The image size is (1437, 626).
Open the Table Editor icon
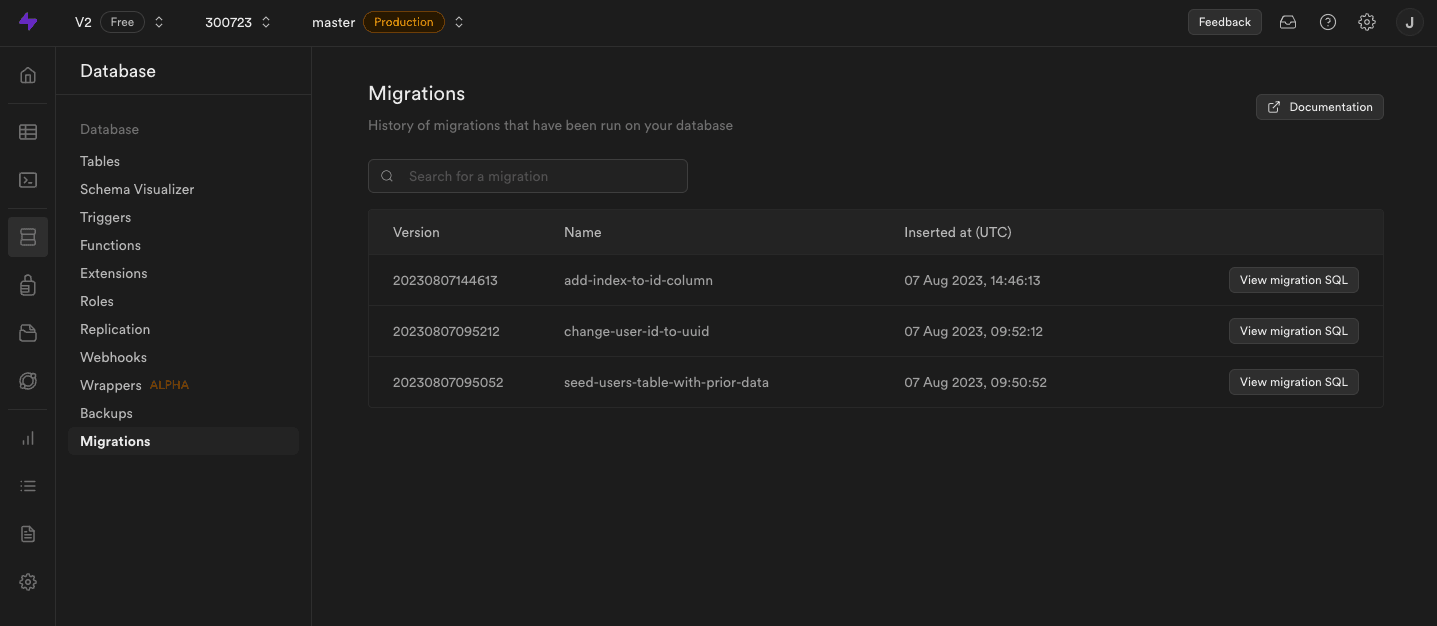pos(28,132)
